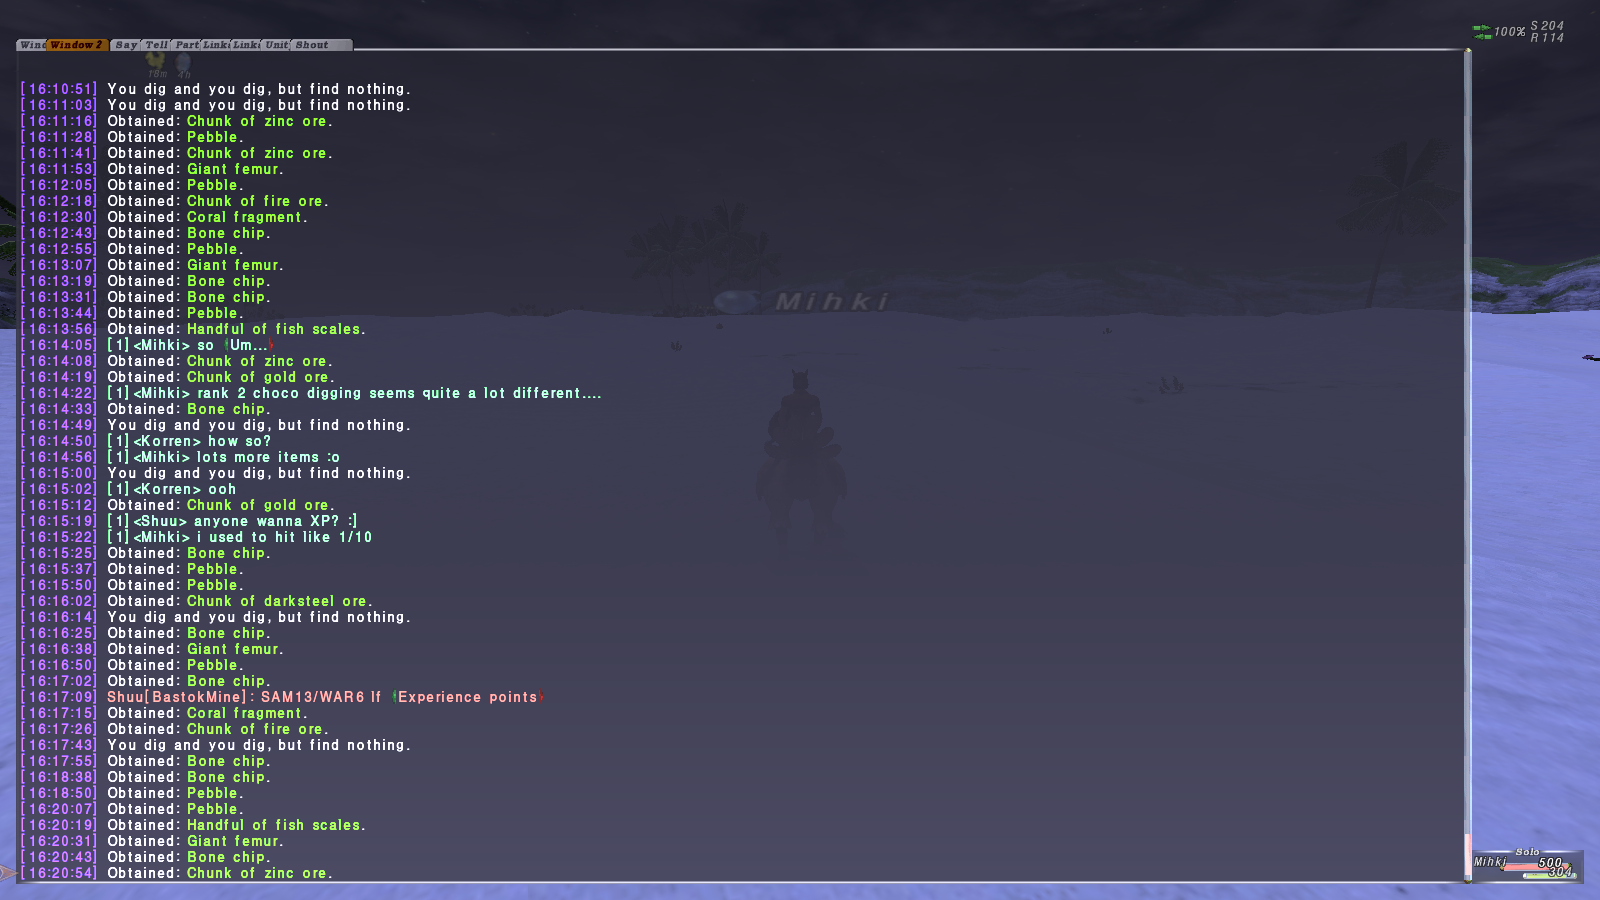
Task: Click the 16:11:28 Pebble line
Action: tap(132, 137)
